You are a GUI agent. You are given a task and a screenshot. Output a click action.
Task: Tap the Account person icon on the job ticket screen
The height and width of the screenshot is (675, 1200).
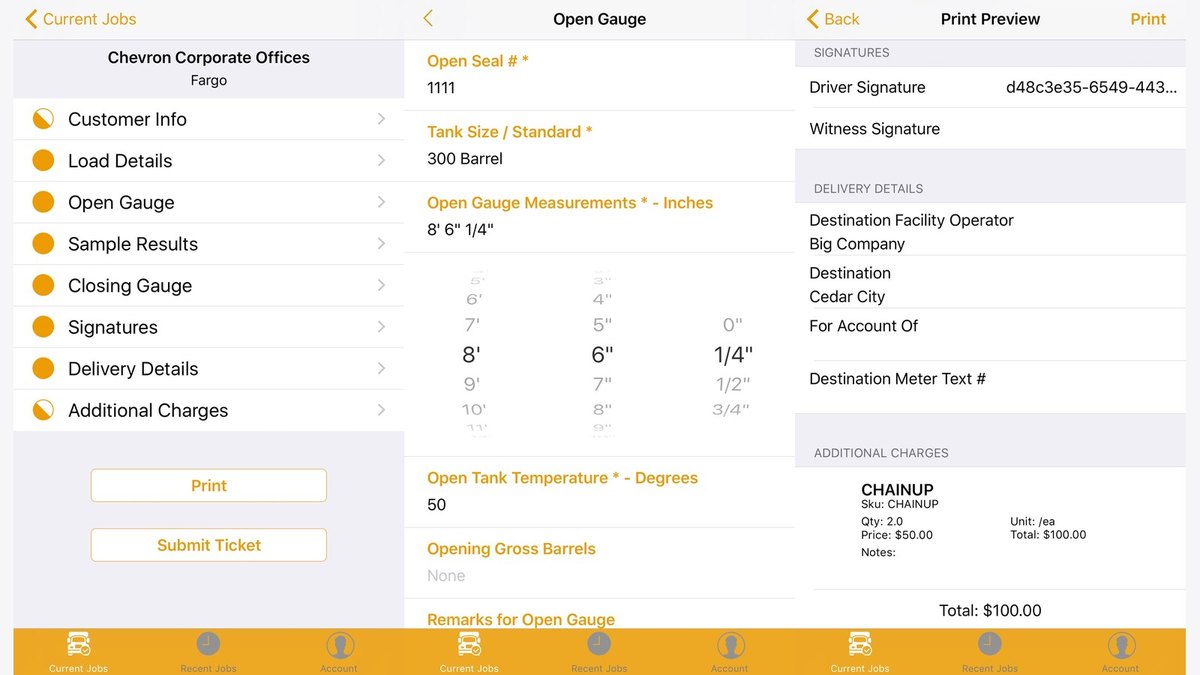(x=339, y=645)
